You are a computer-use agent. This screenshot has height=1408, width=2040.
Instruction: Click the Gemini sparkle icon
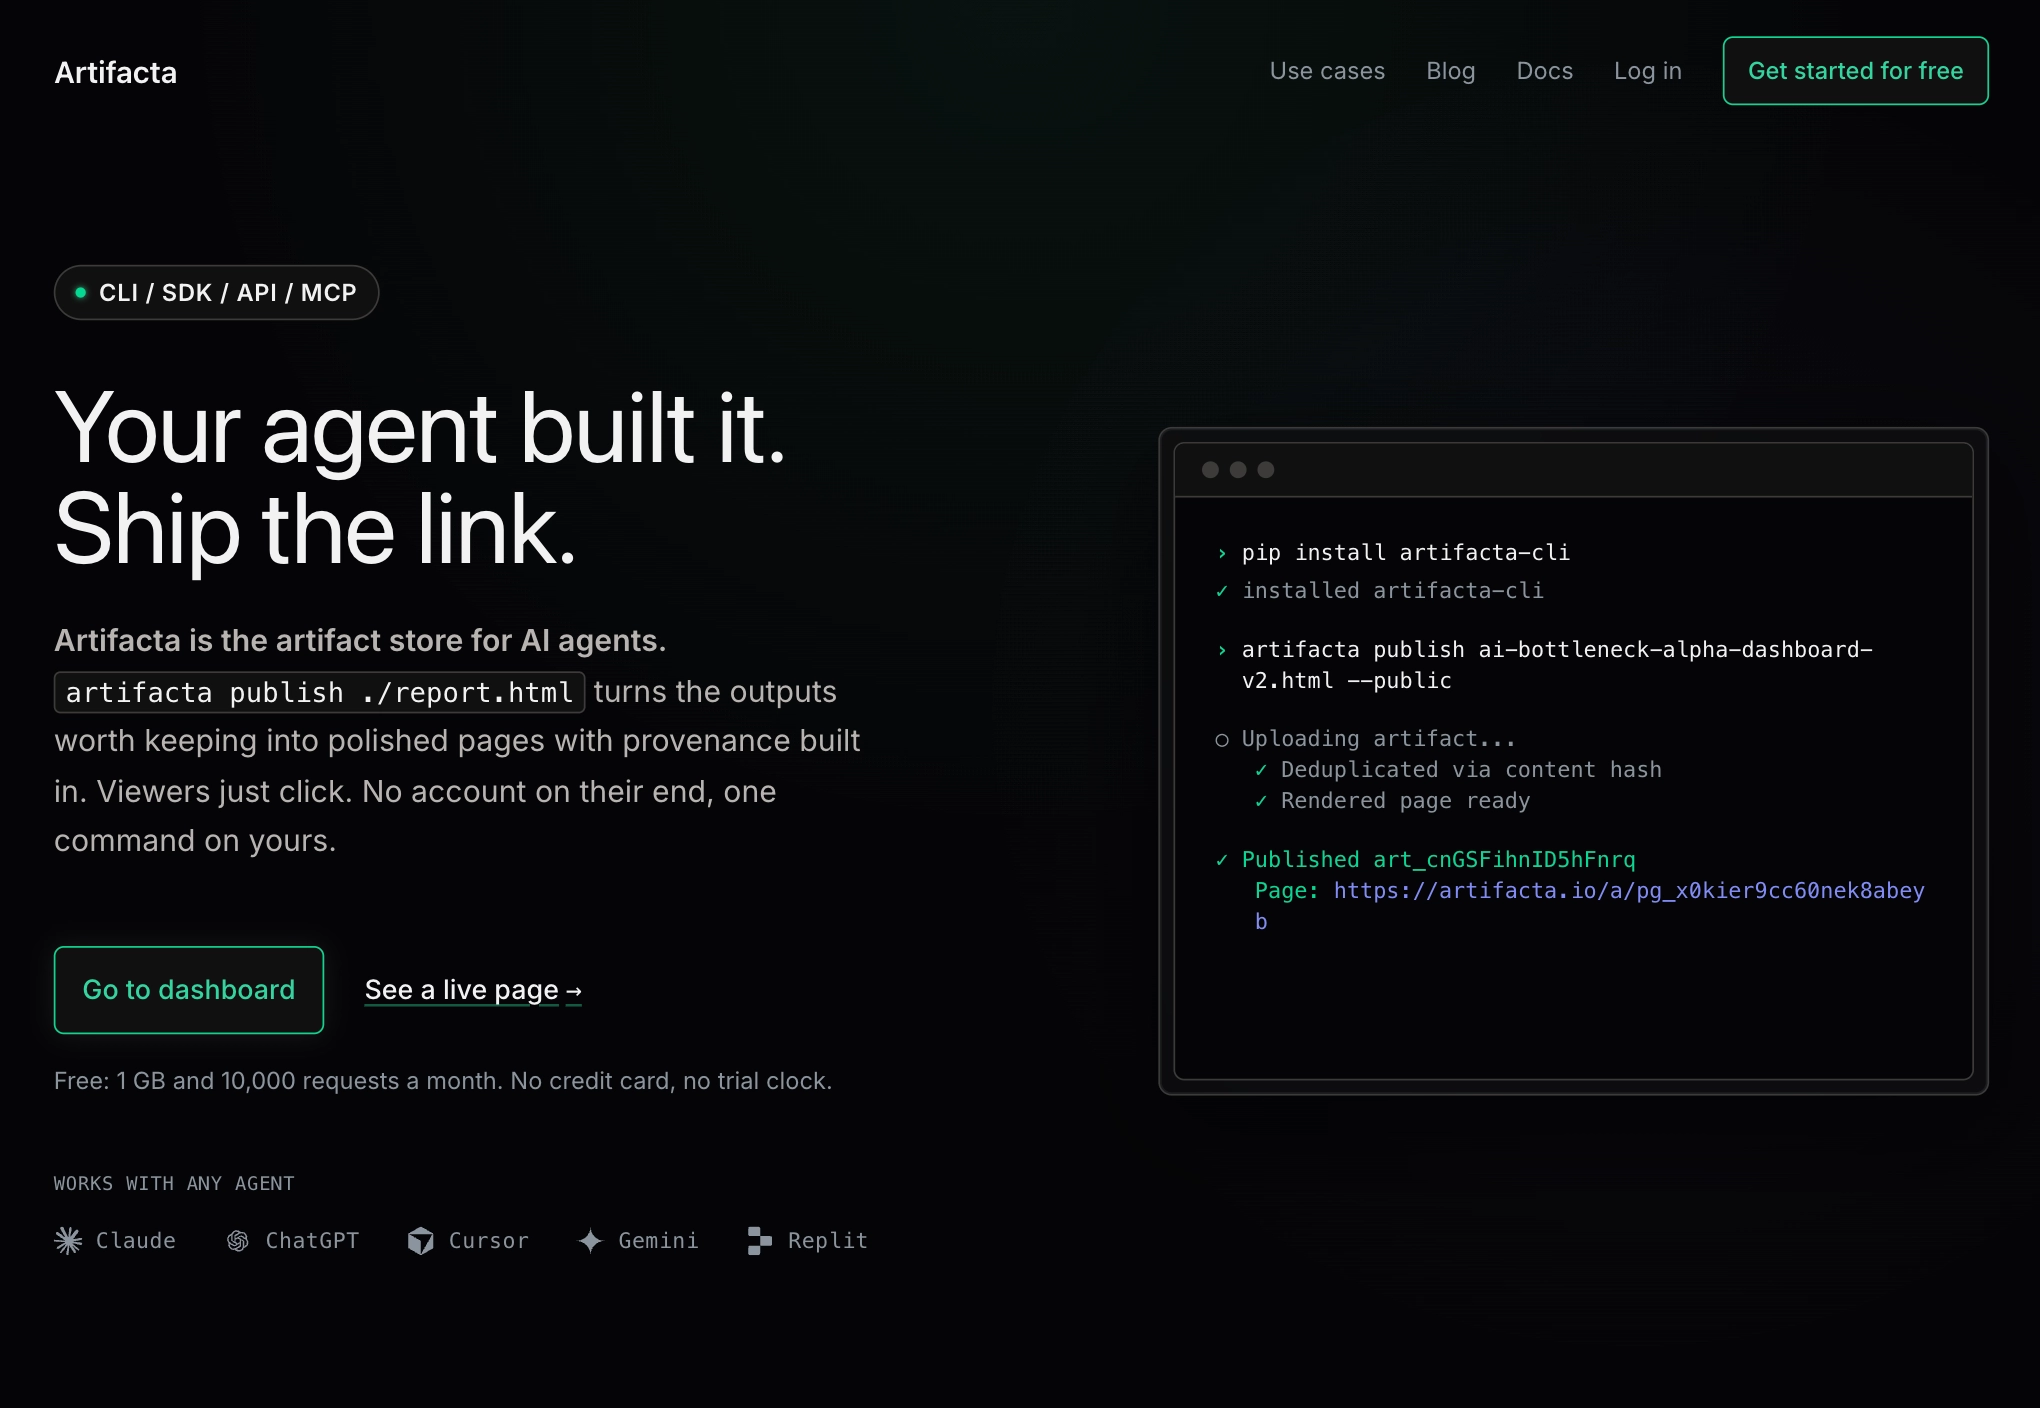[x=590, y=1240]
